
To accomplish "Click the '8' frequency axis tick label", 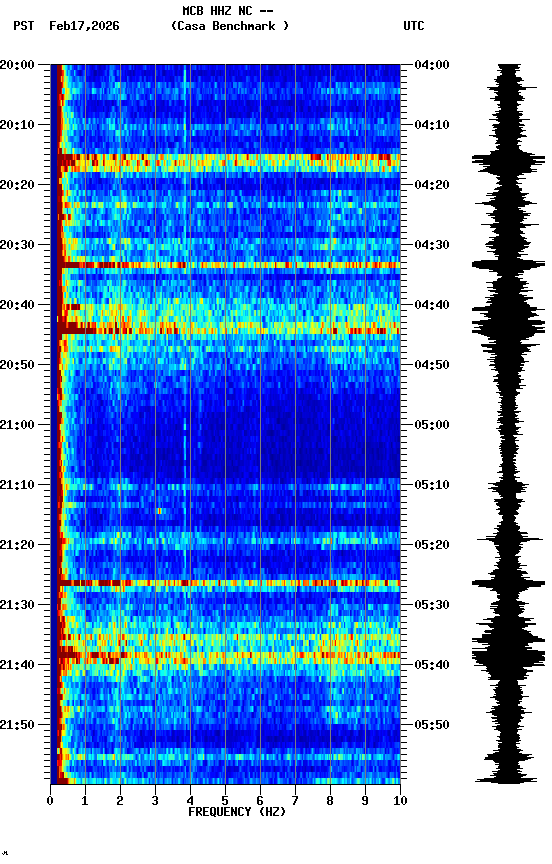I will coord(330,801).
